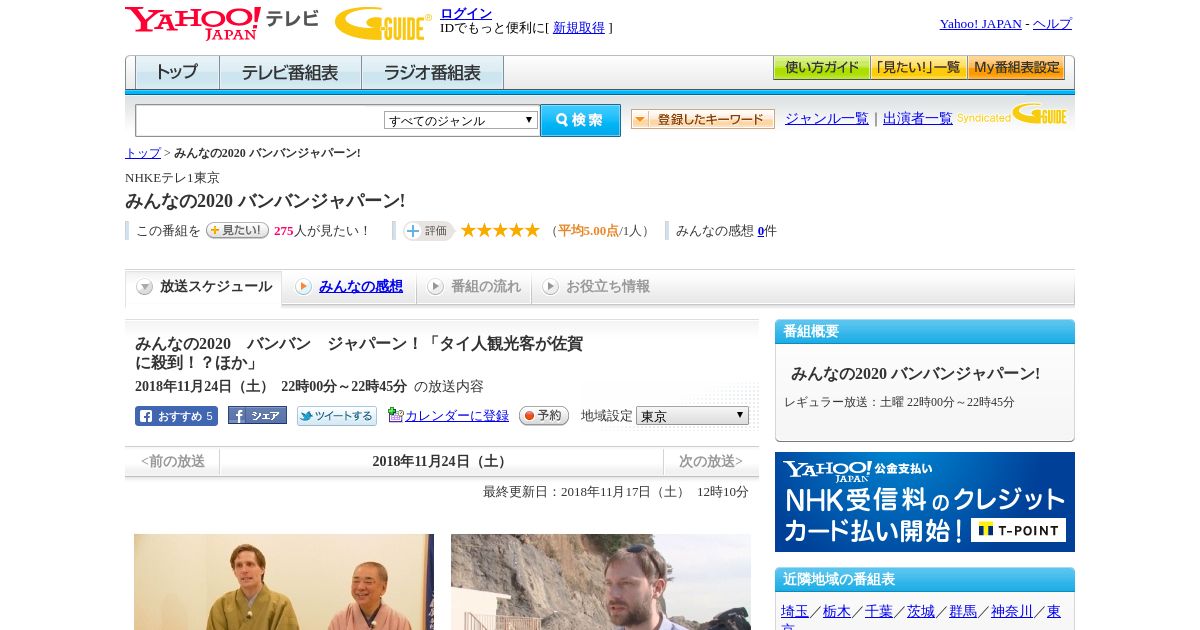Open the 茨城 regional listing link
The image size is (1200, 630).
pyautogui.click(x=921, y=611)
